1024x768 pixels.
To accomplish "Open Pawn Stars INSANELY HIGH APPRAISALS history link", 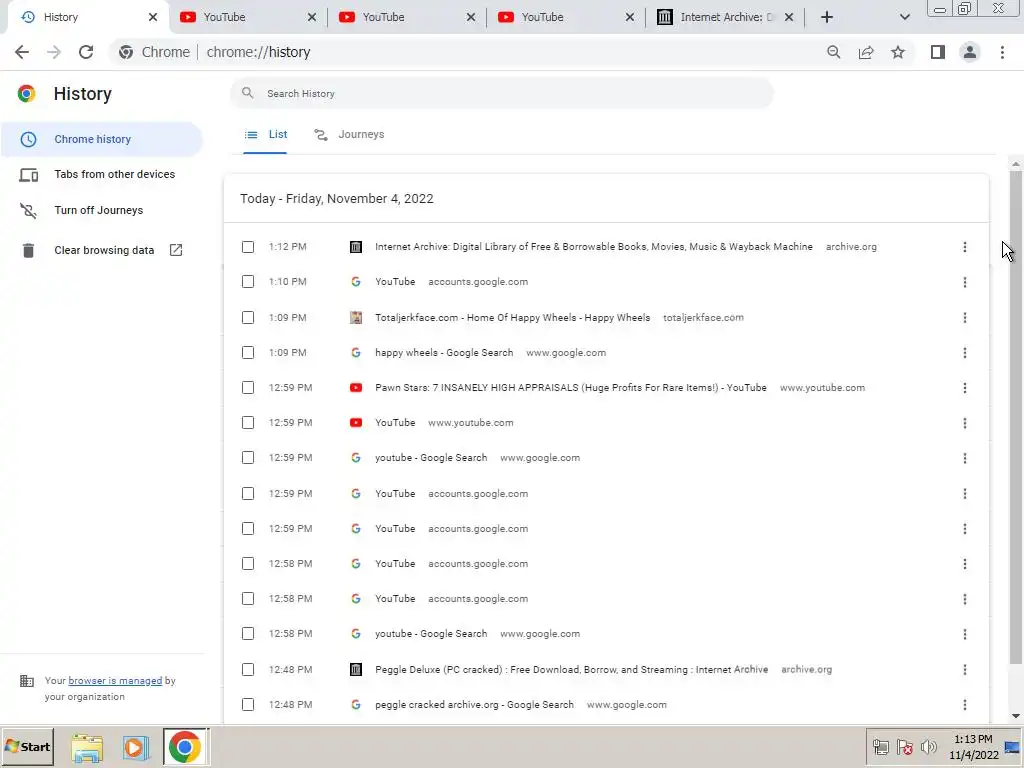I will click(x=571, y=388).
